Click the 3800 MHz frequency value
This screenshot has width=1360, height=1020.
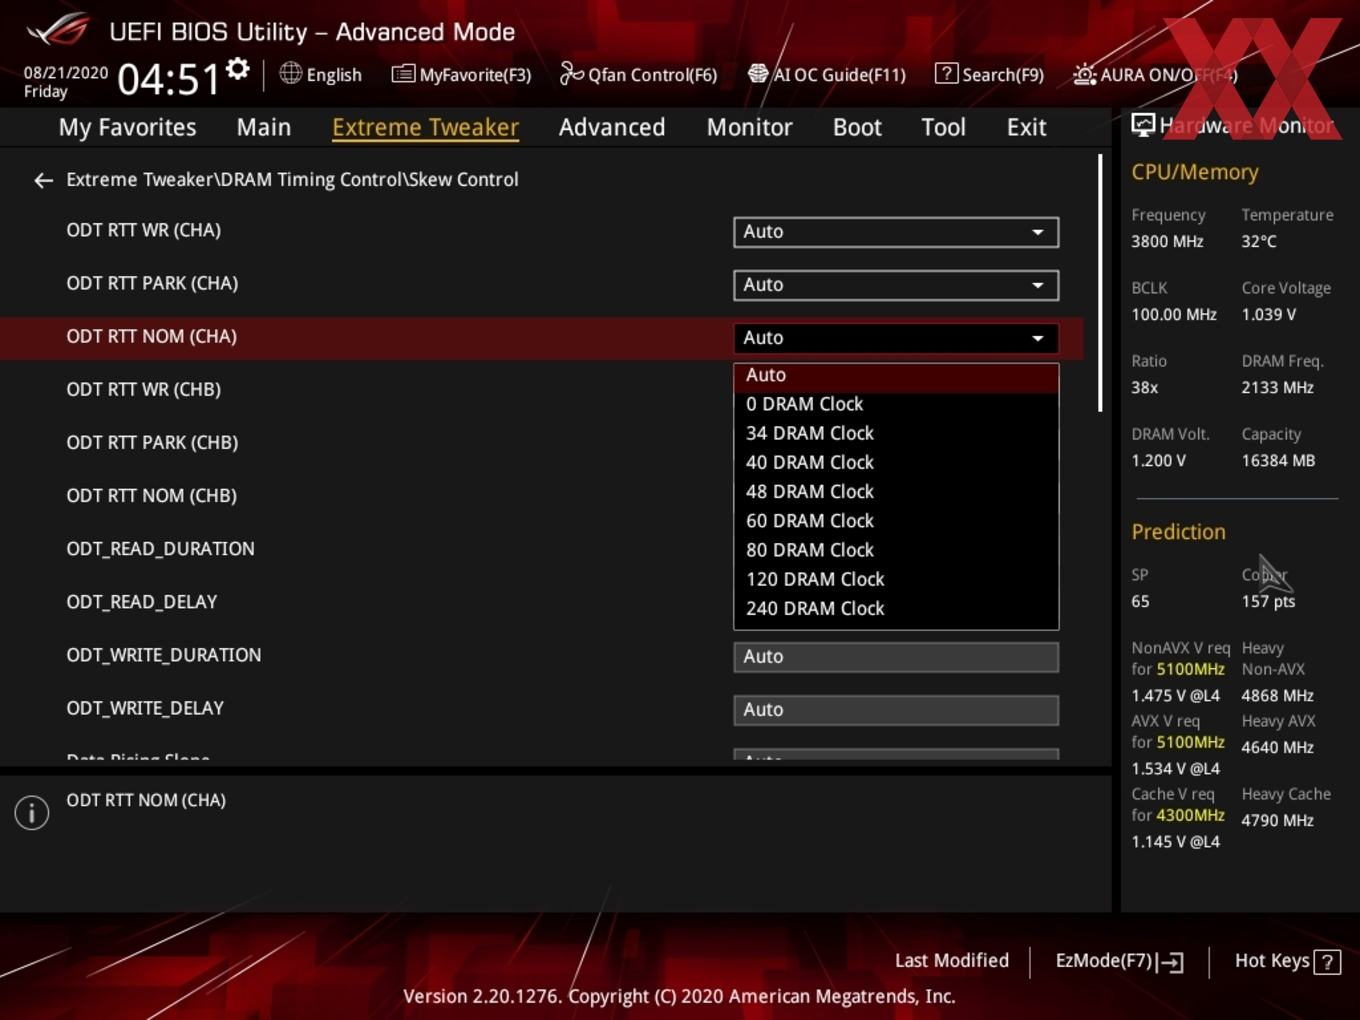click(1167, 242)
